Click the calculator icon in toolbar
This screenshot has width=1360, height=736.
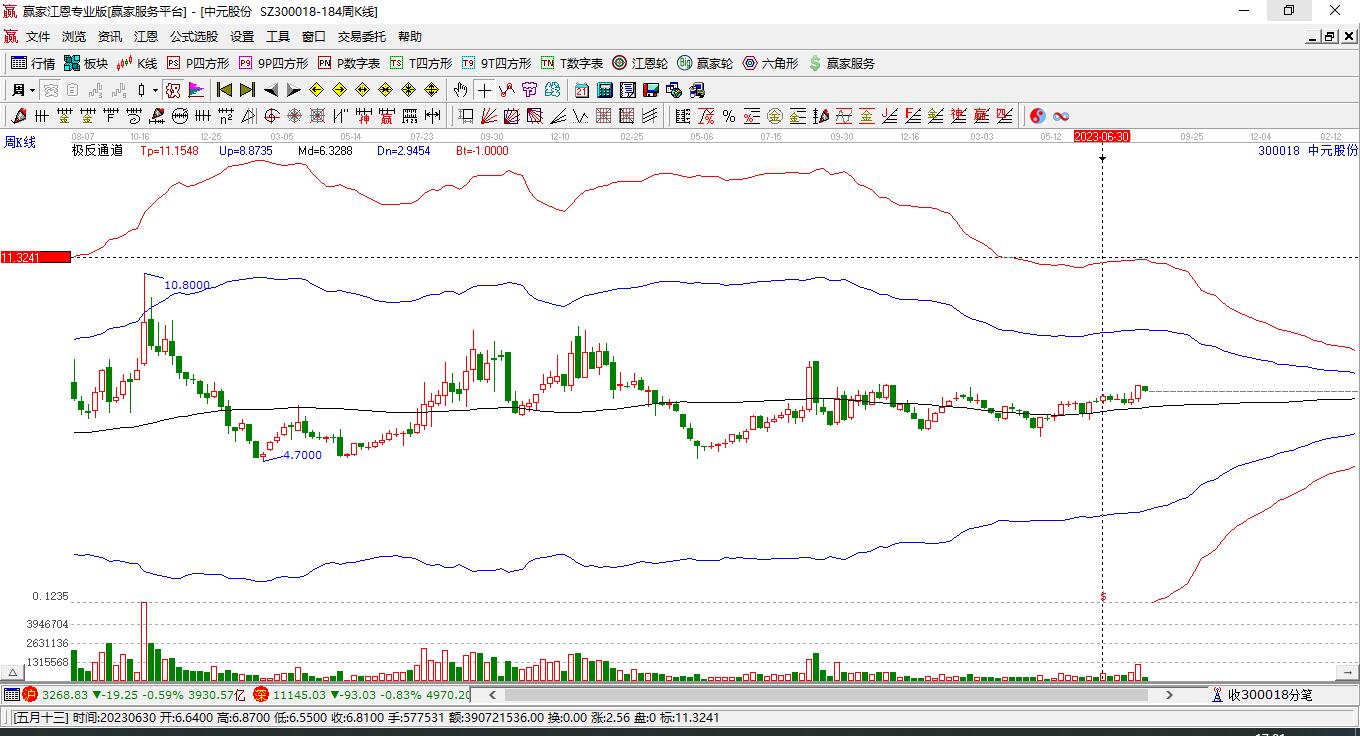(x=604, y=90)
